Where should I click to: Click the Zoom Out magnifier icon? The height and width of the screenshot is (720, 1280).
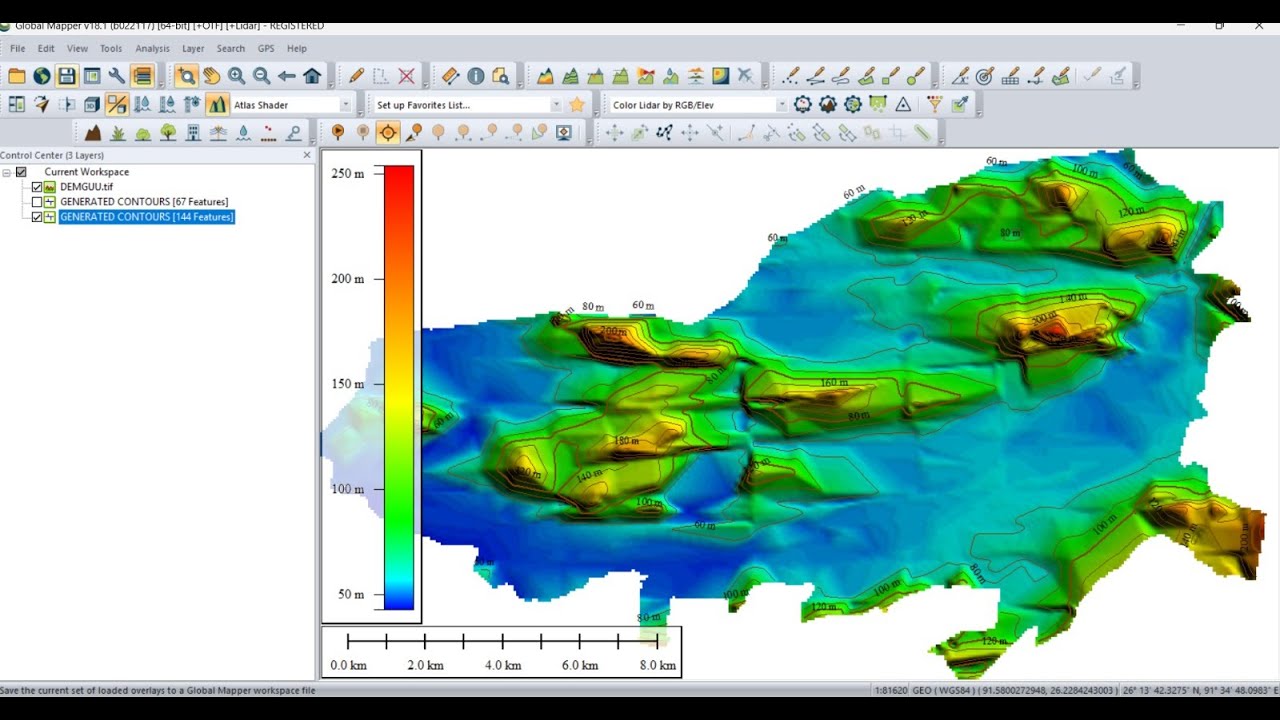pos(261,76)
